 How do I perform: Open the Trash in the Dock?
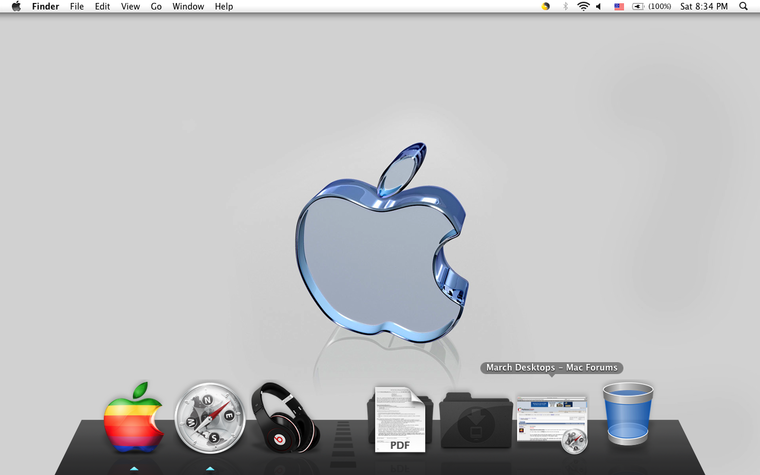[x=628, y=413]
